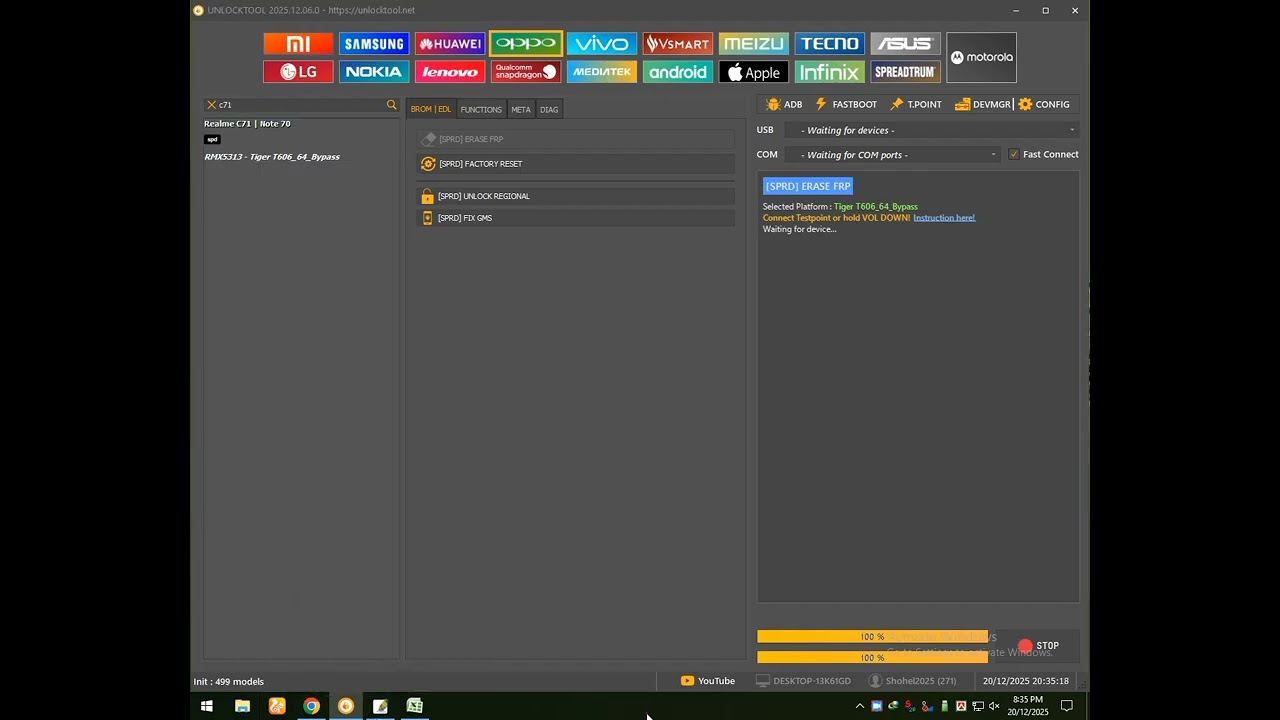Run [SPRD] FACTORY RESET
This screenshot has height=720, width=1280.
tap(576, 164)
